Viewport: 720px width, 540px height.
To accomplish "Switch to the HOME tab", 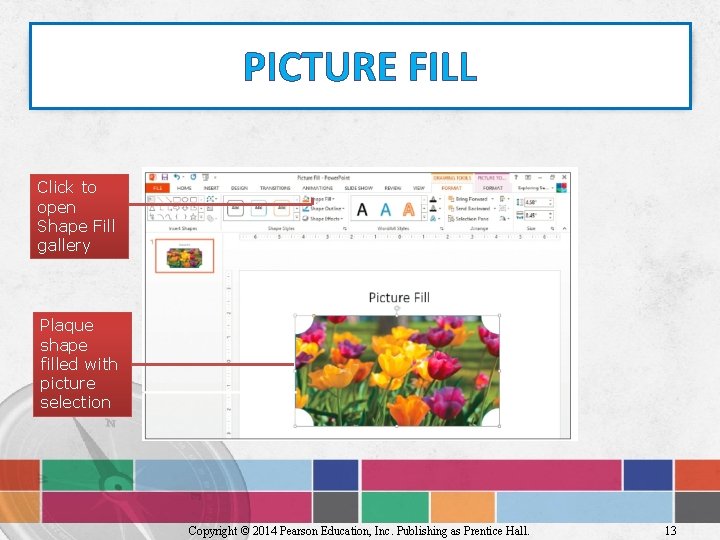I will [184, 188].
